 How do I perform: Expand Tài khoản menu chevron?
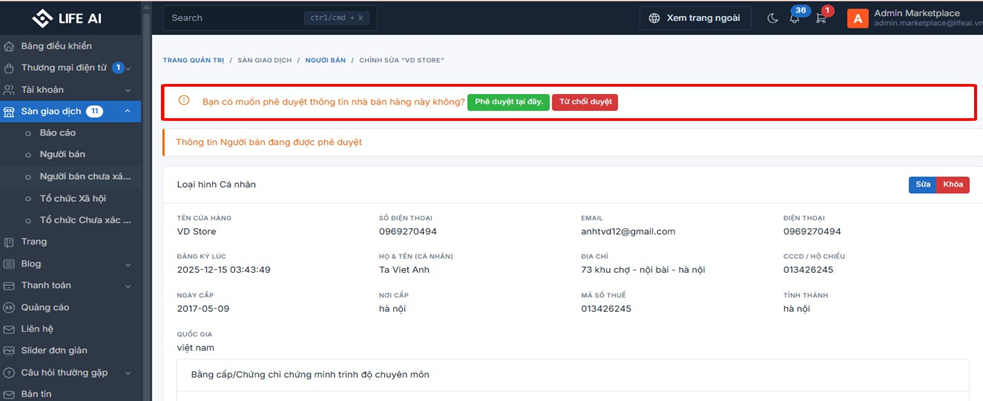(128, 90)
